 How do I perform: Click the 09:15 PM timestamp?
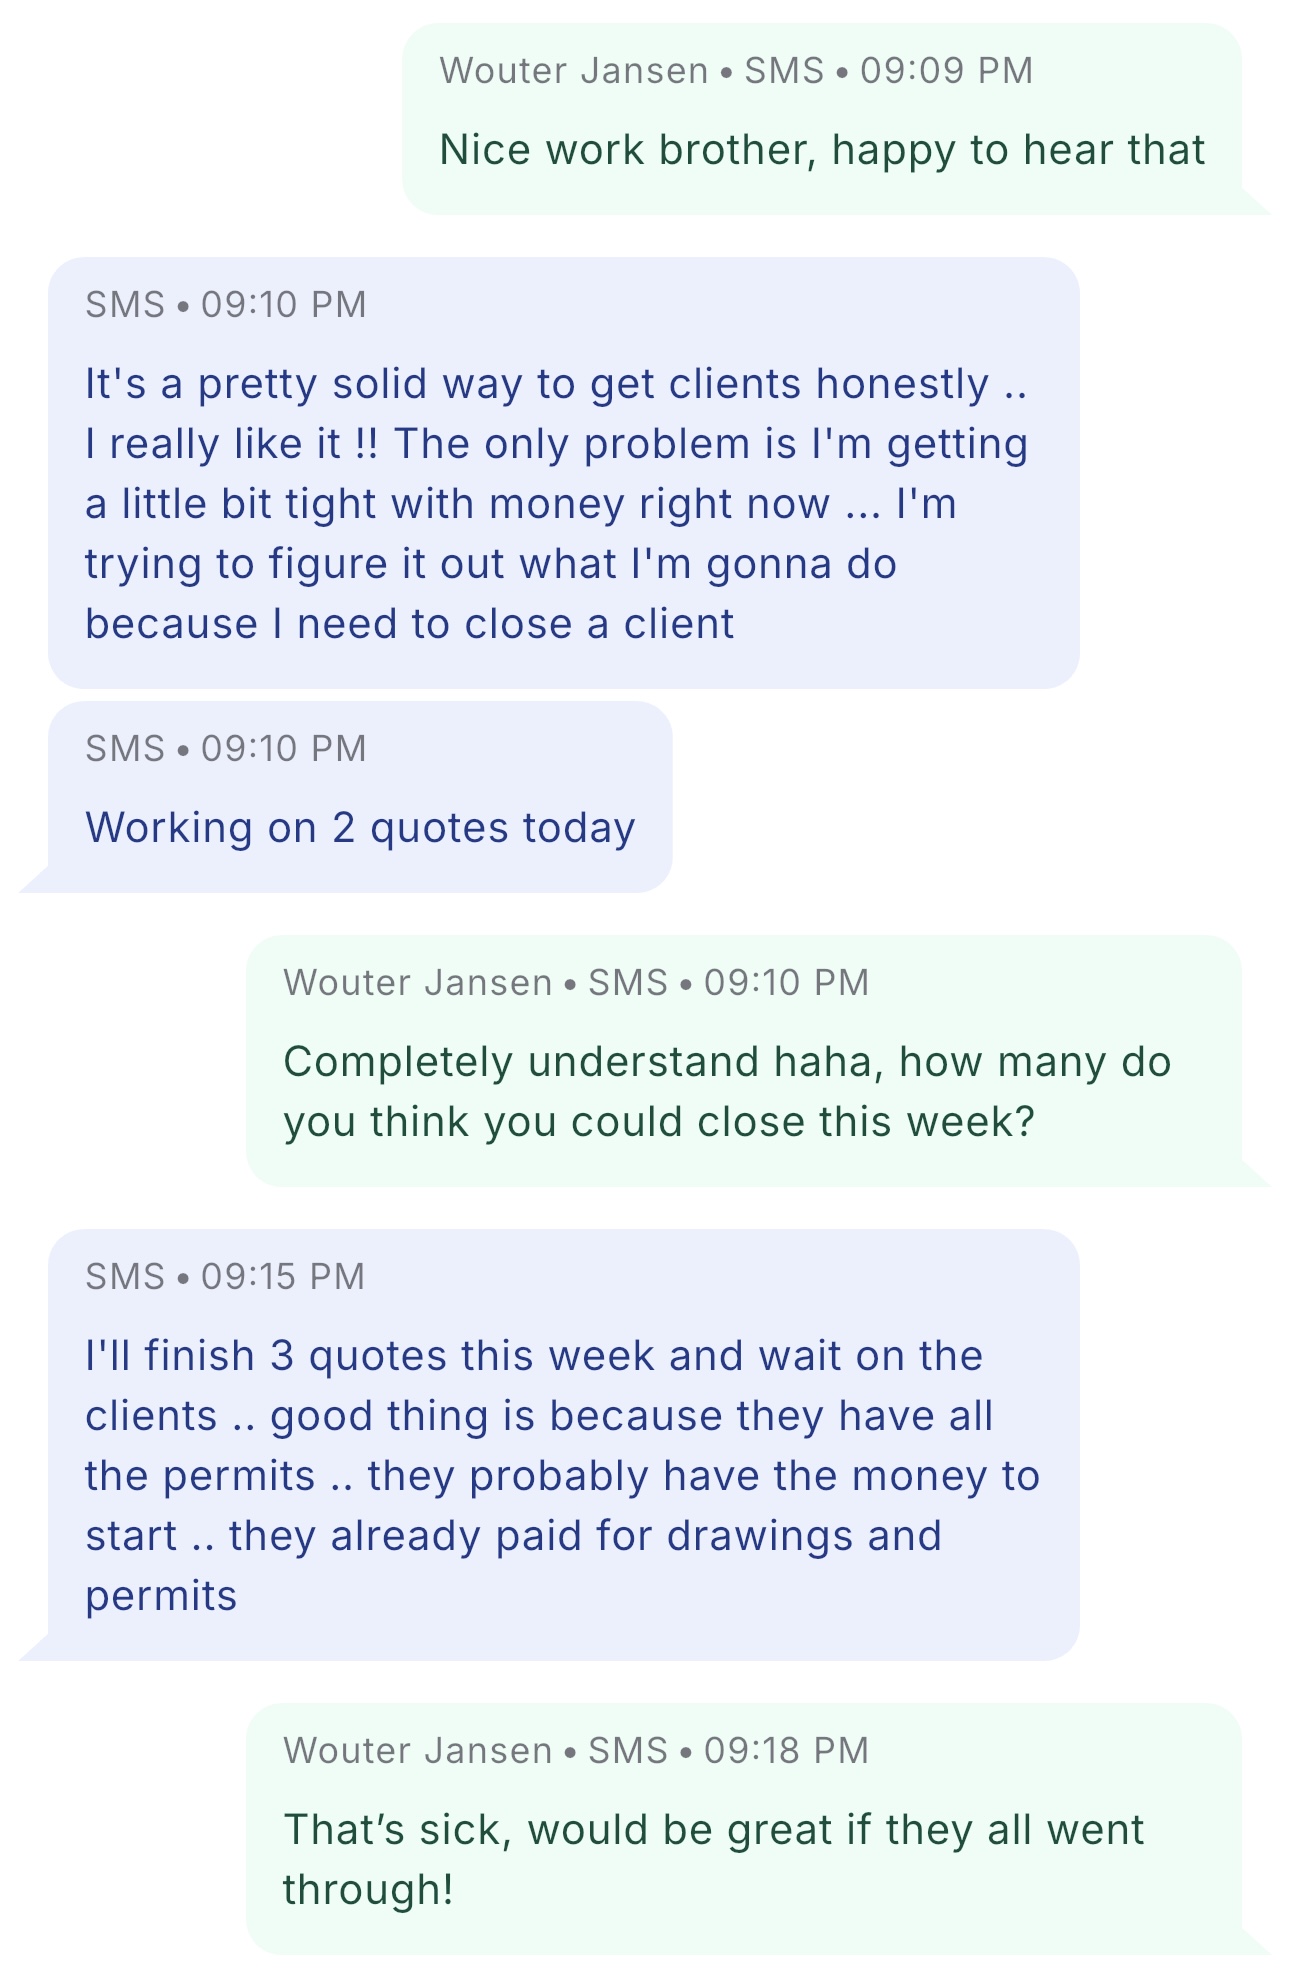(x=283, y=1276)
